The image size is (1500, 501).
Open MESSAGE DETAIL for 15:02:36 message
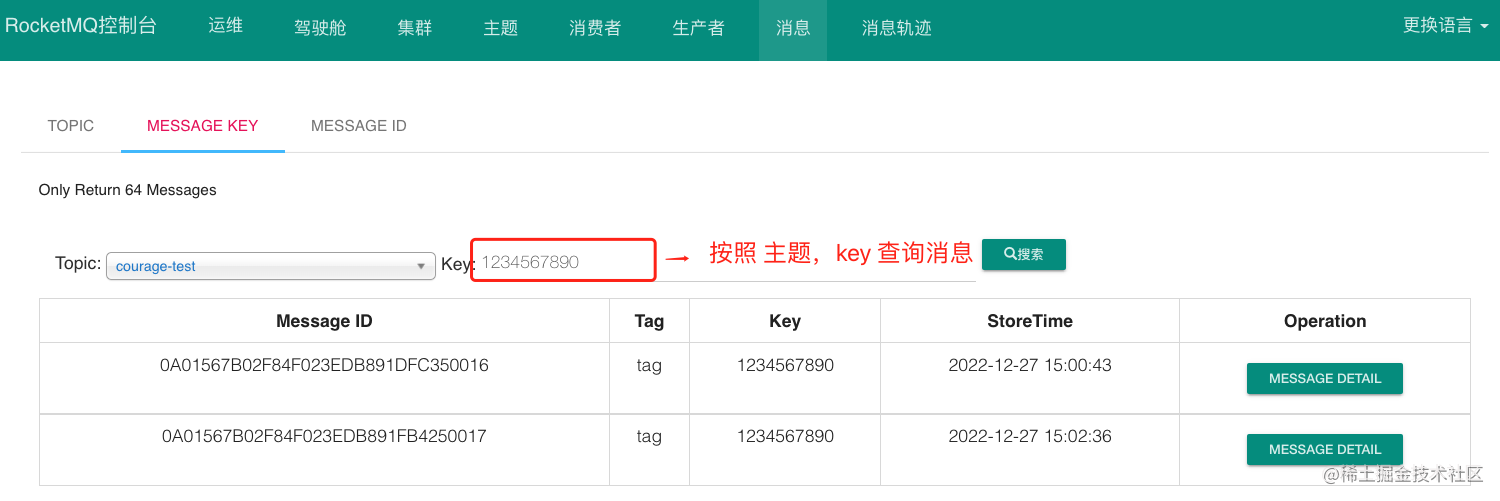pos(1324,450)
